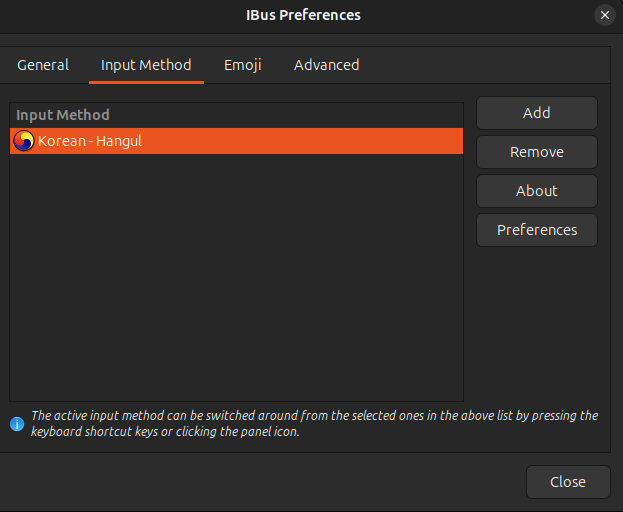
Task: Select the Korean - Hangul row label
Action: [90, 141]
